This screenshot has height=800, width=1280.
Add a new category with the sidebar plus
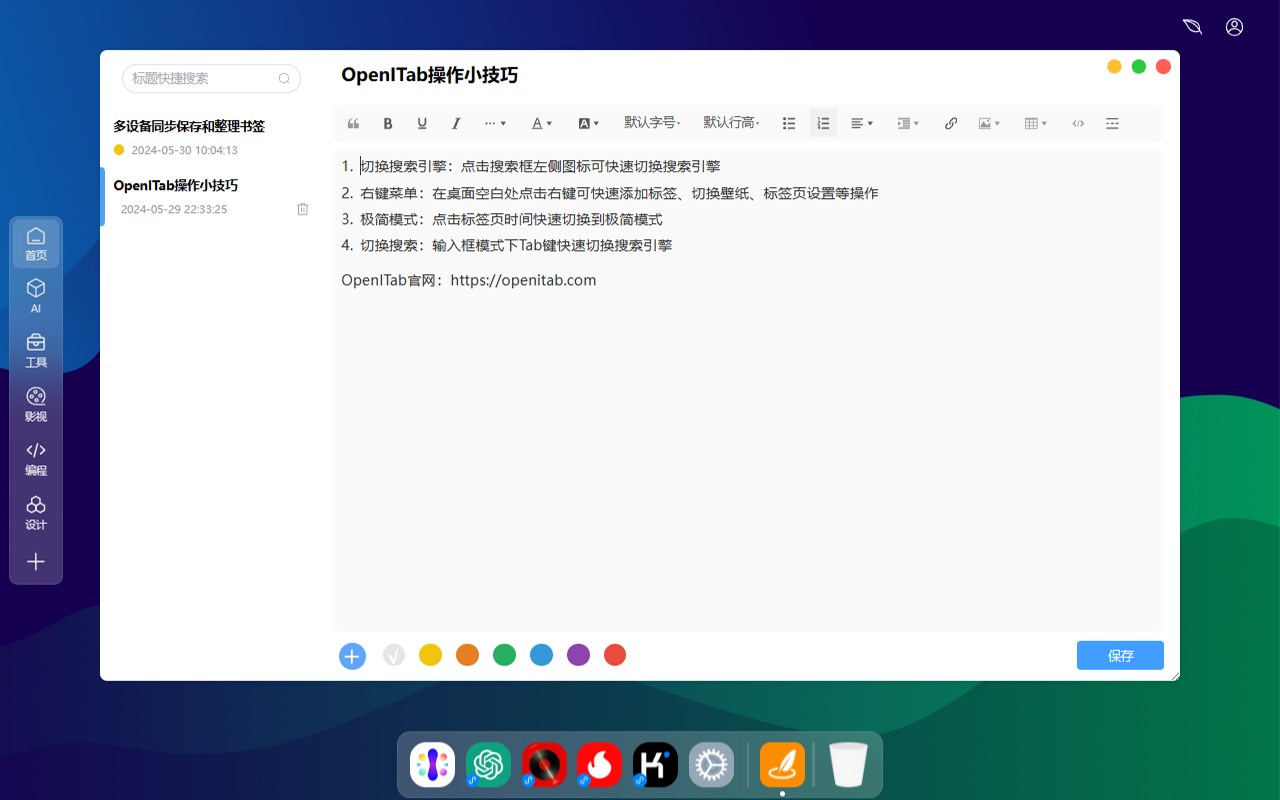[36, 562]
